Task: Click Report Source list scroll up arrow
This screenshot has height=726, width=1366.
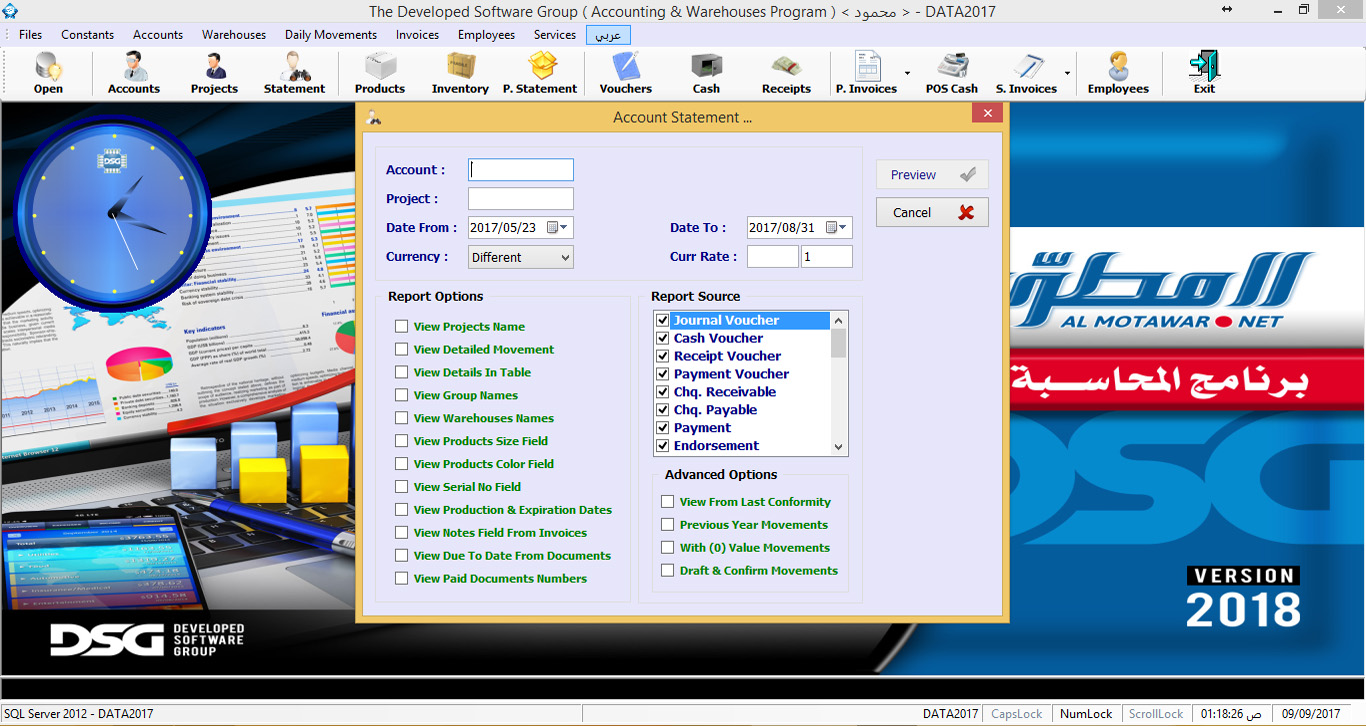Action: pos(838,320)
